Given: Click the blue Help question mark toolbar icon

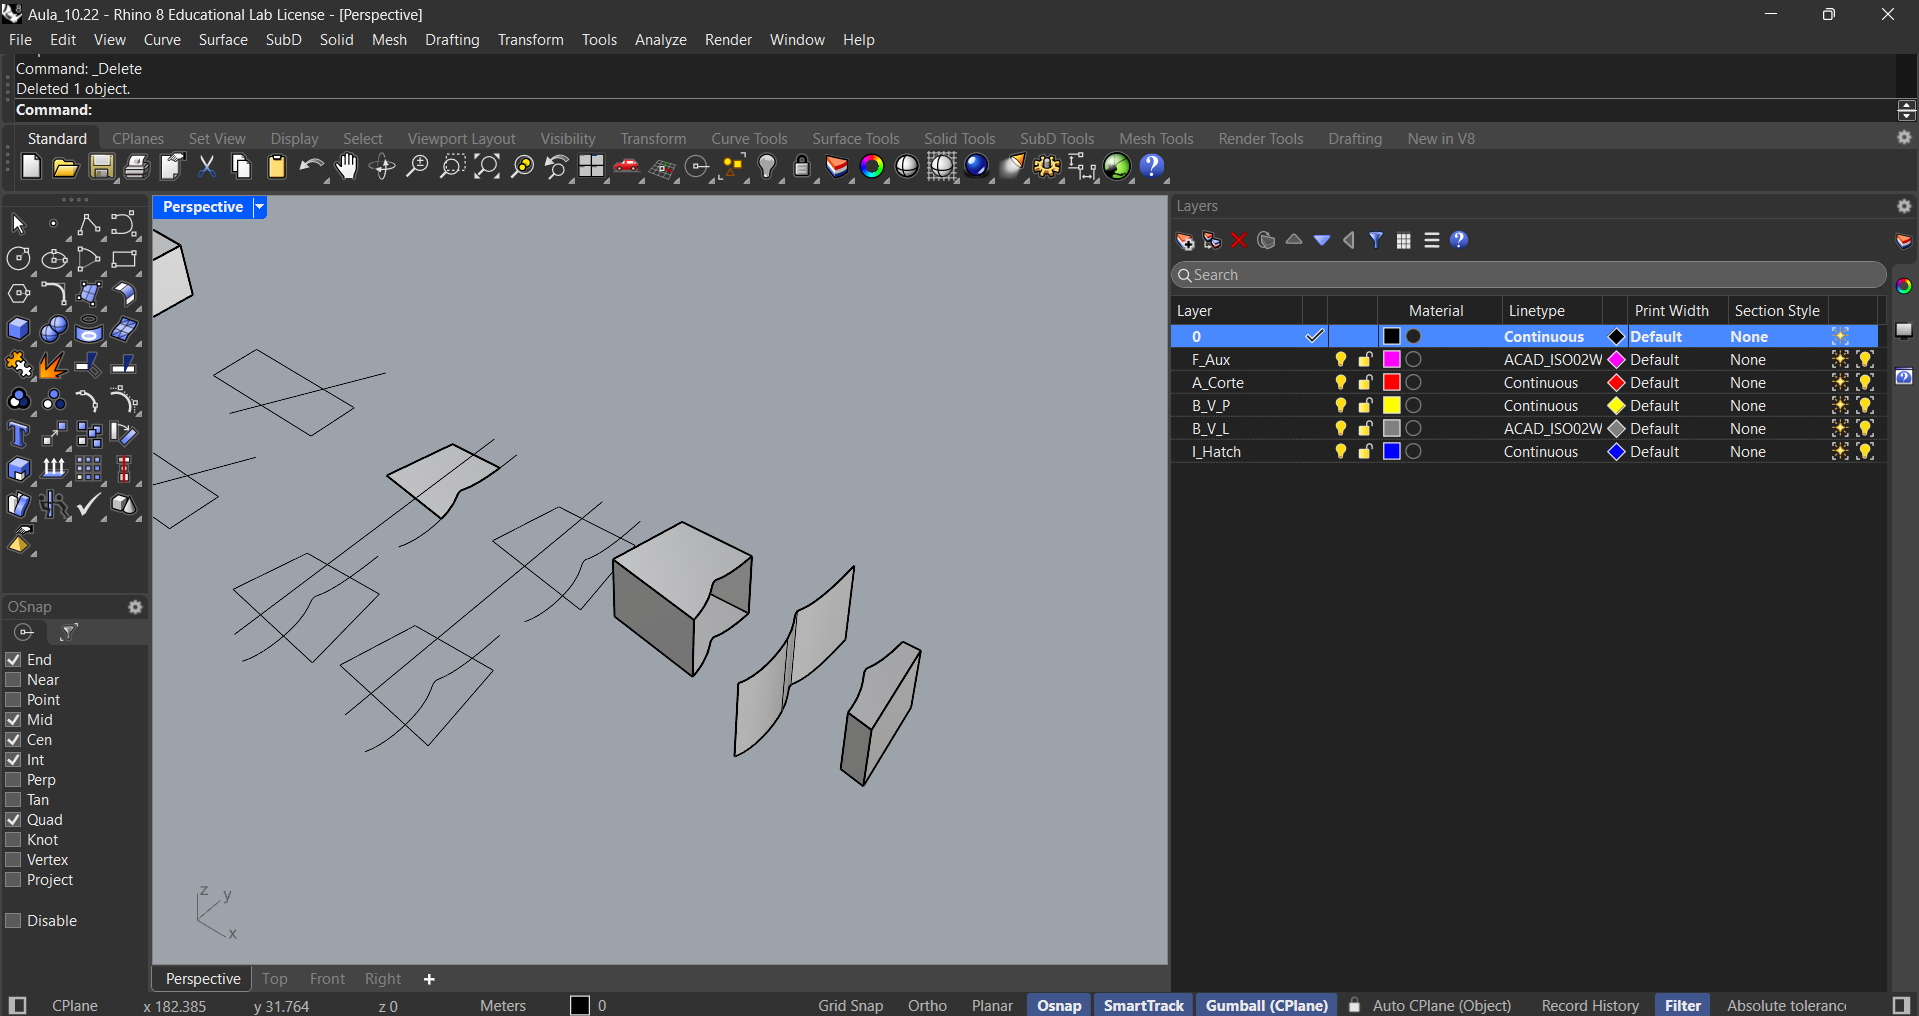Looking at the screenshot, I should click(1152, 167).
